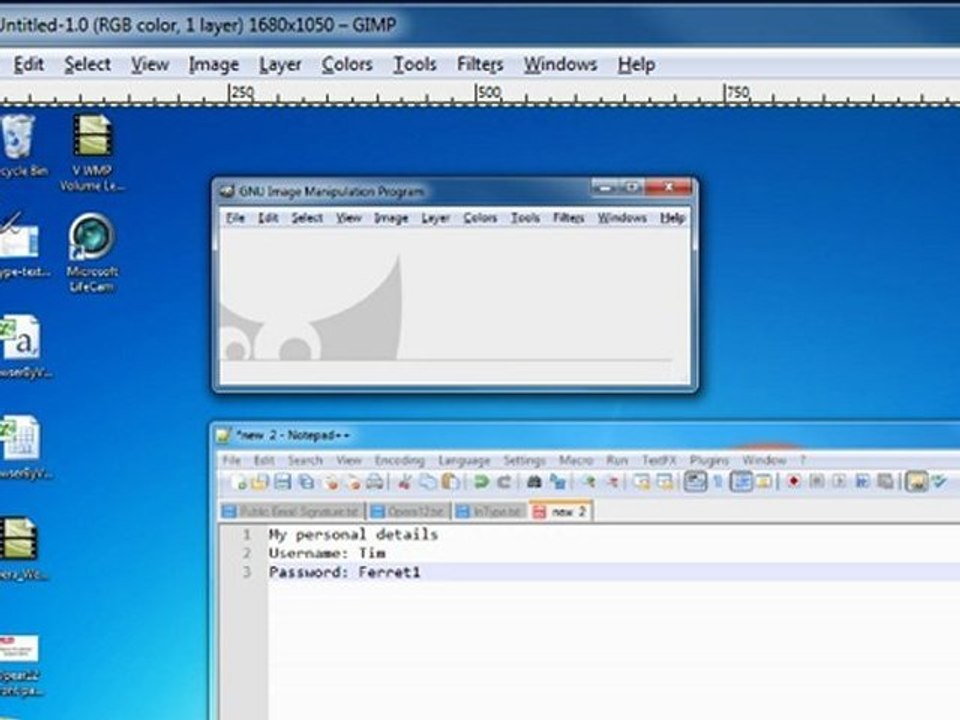
Task: Click the Close document icon in Notepad++ toolbar
Action: tap(331, 482)
